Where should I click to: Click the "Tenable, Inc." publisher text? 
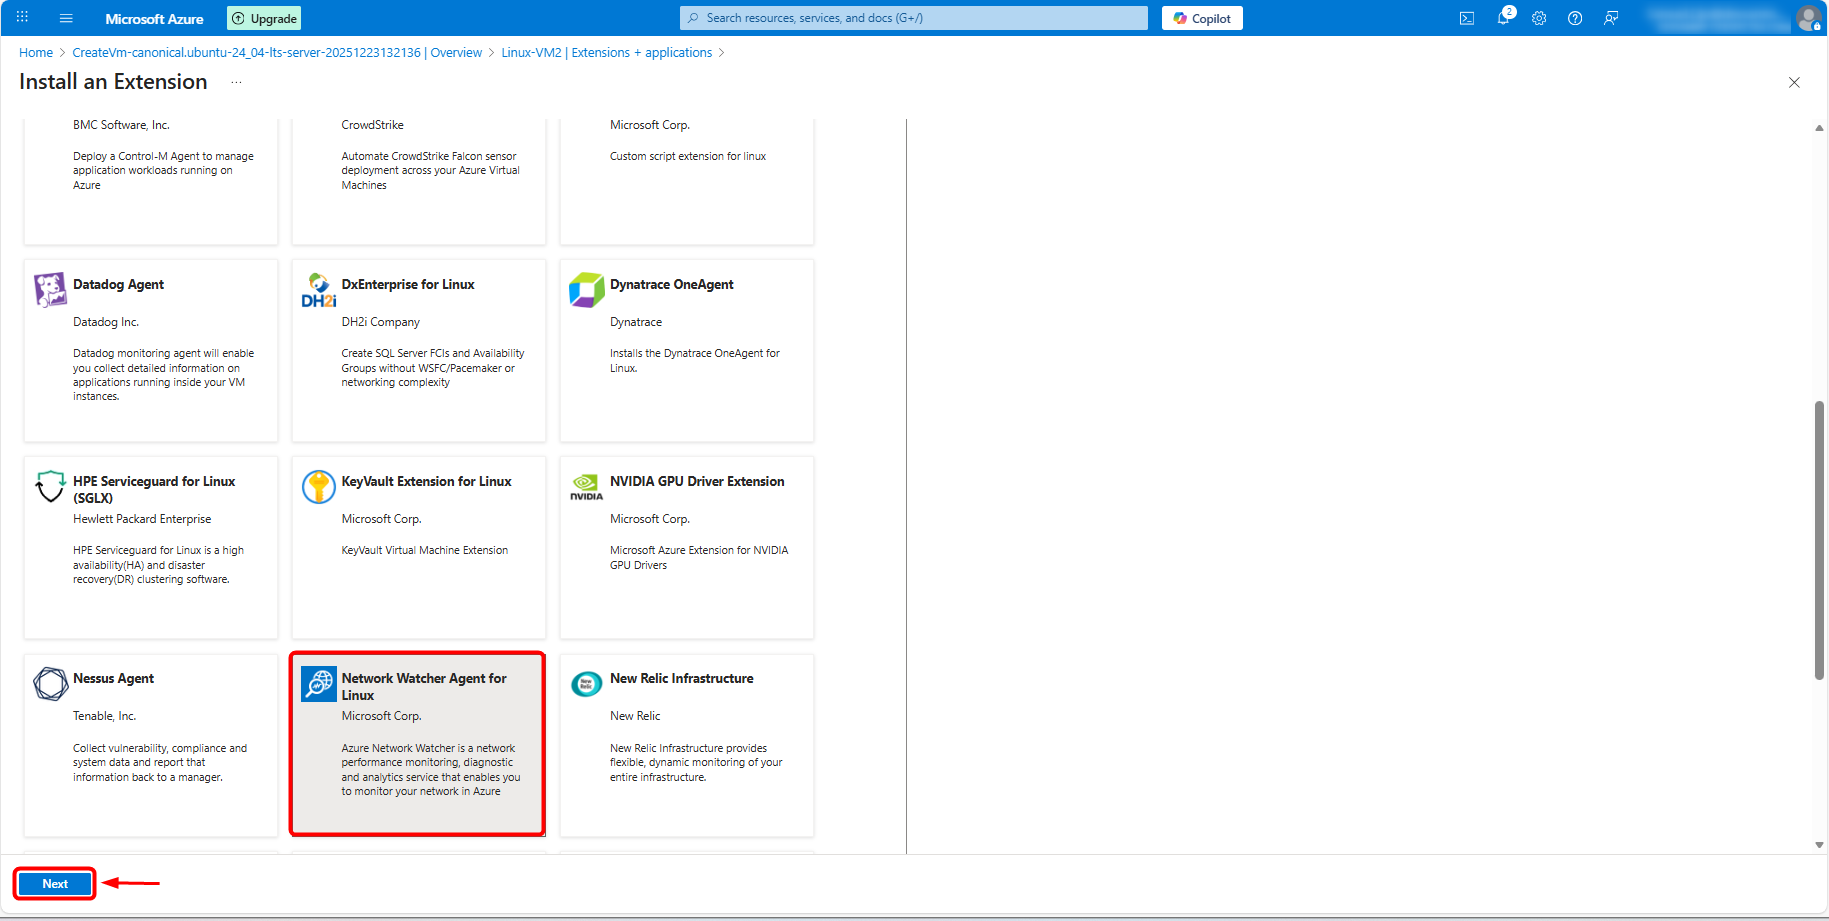[x=104, y=716]
